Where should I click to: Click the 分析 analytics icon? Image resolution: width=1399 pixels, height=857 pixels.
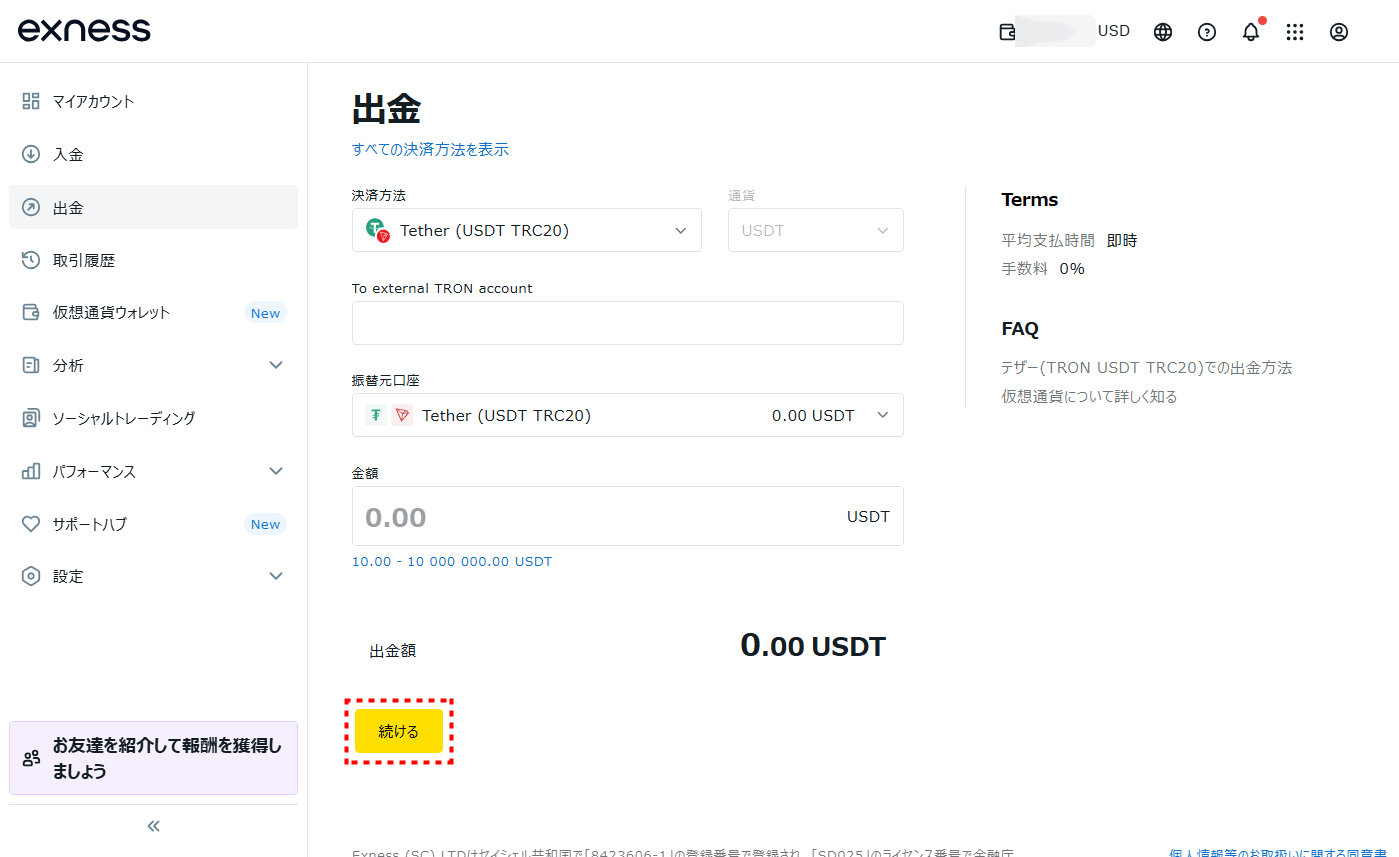point(31,365)
